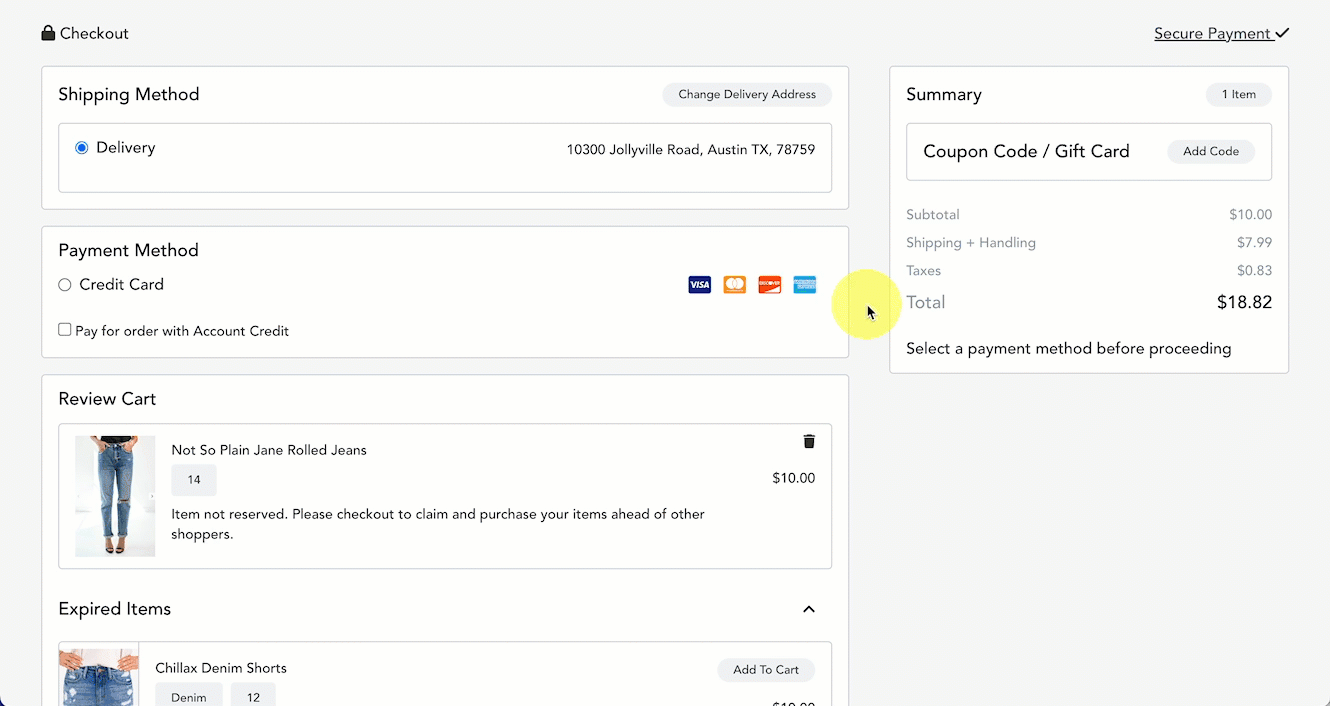Image resolution: width=1330 pixels, height=706 pixels.
Task: Collapse the Expired Items section
Action: coord(809,609)
